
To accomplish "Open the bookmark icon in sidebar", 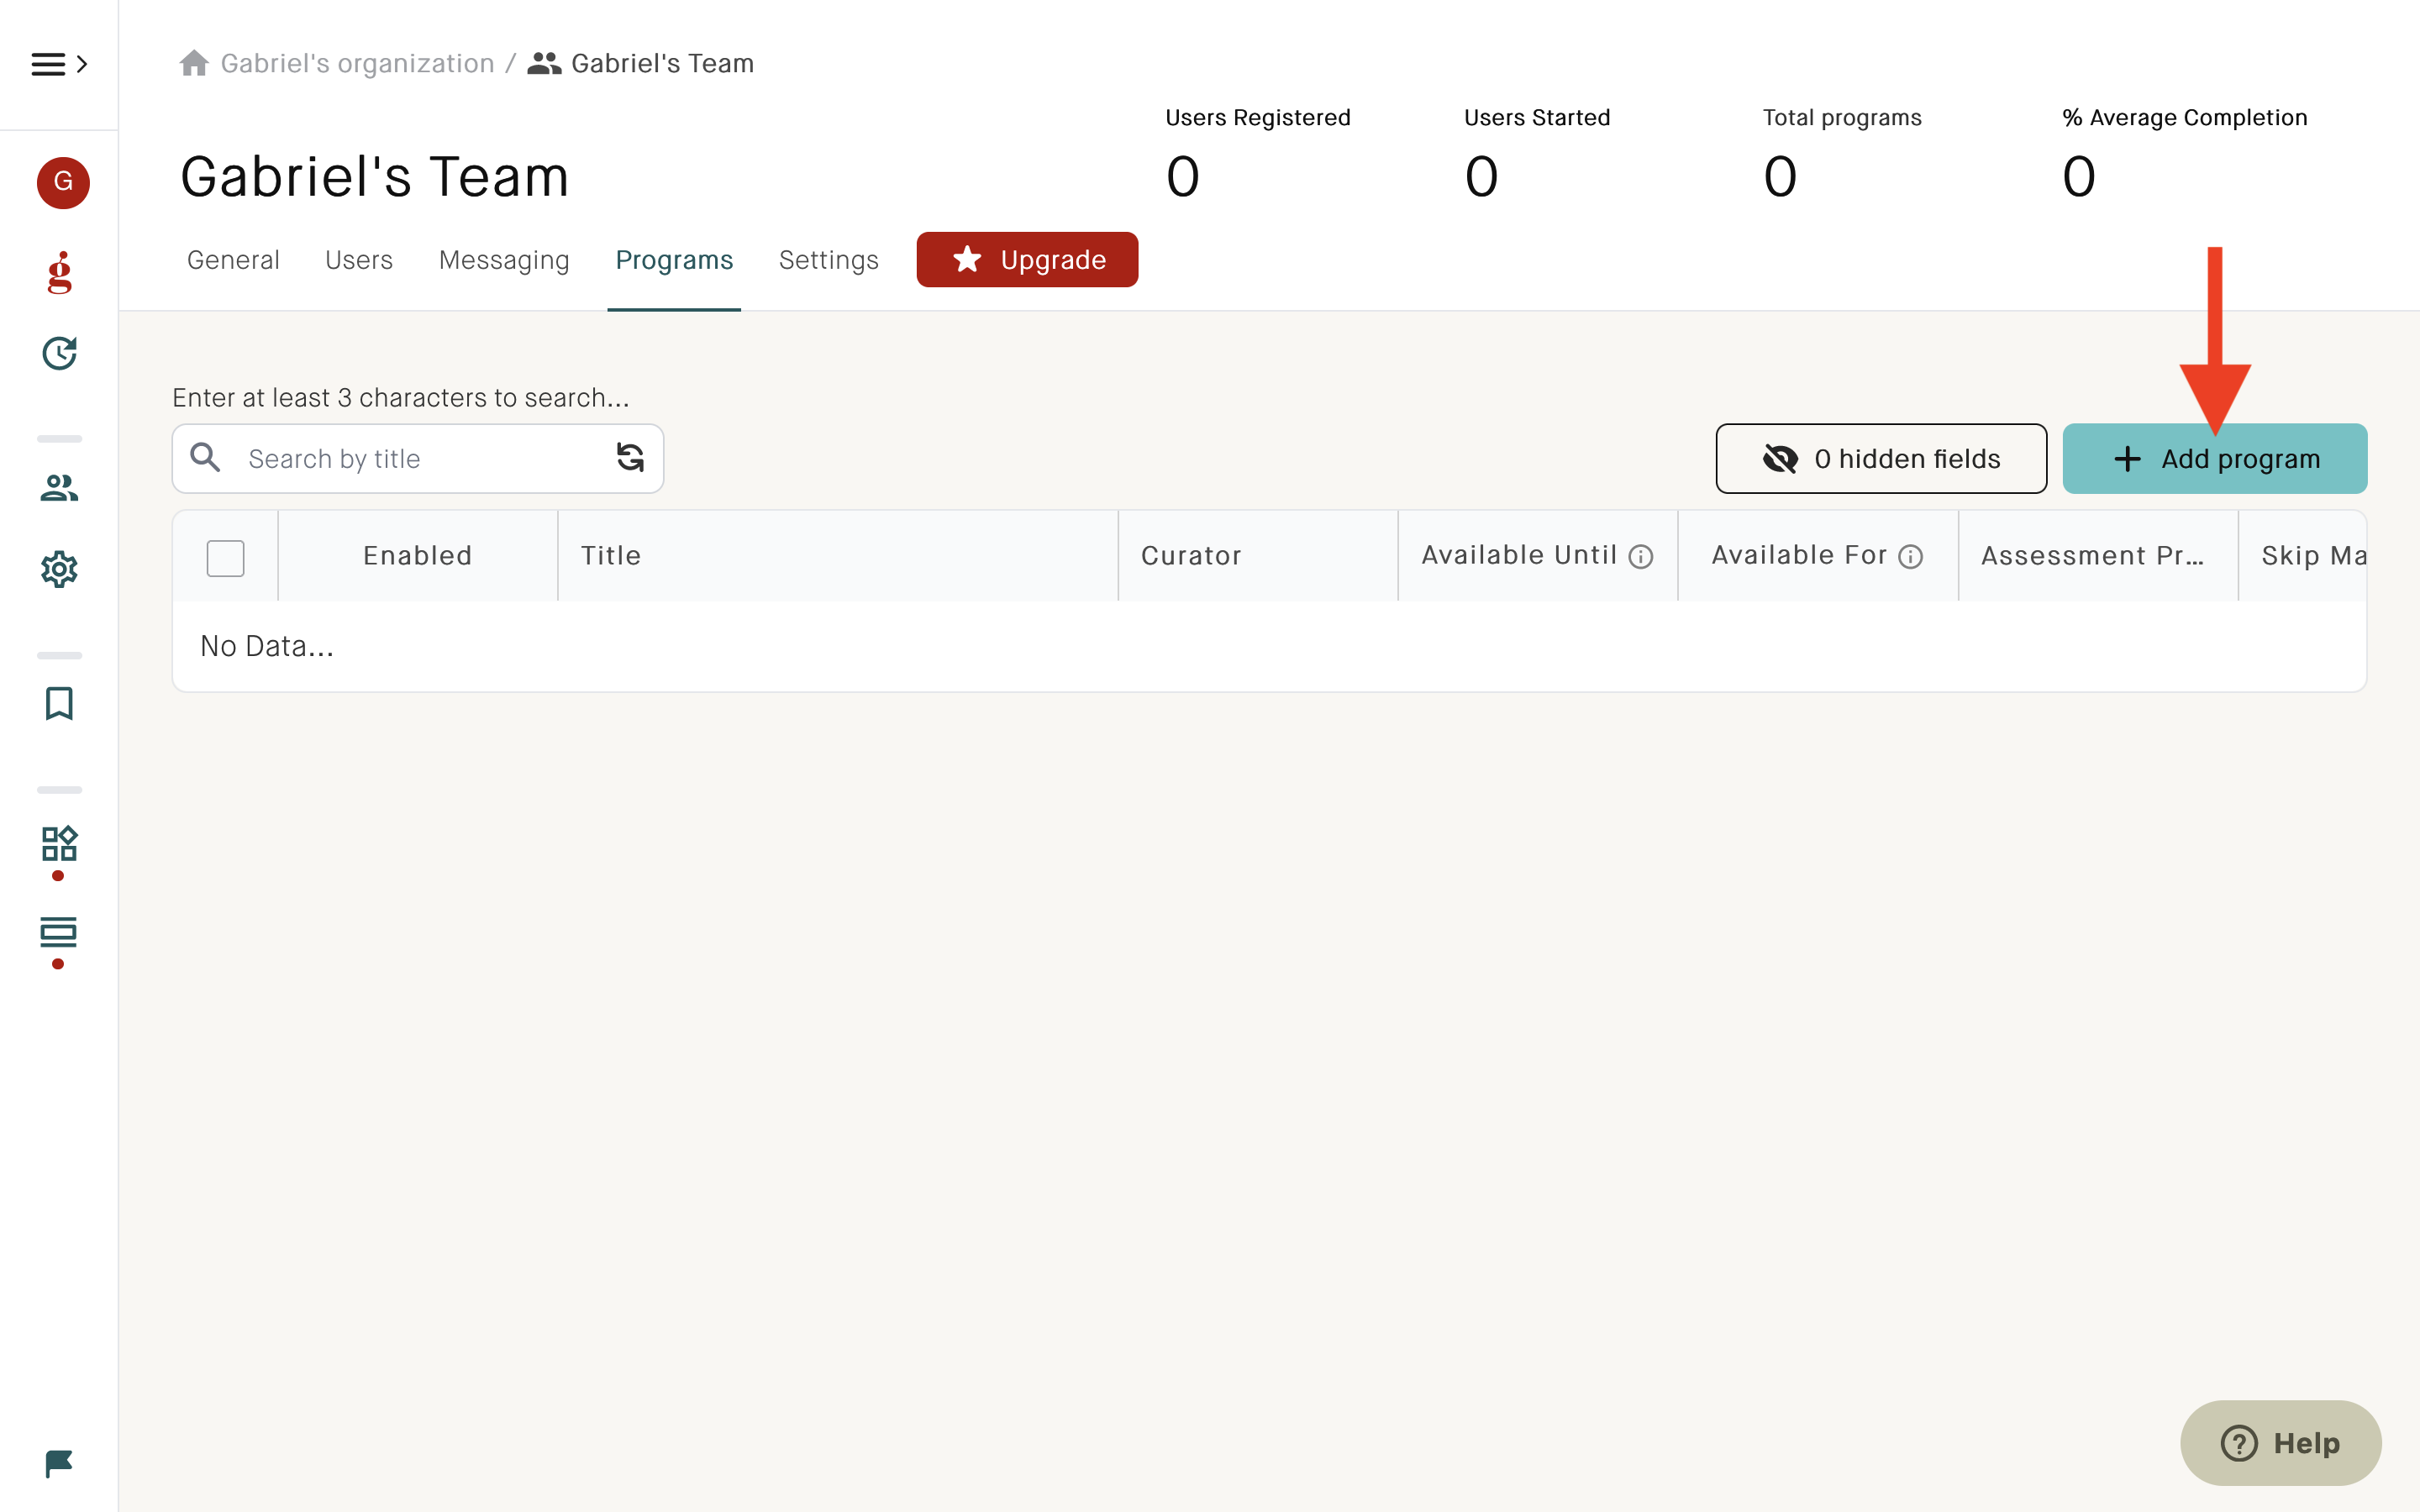I will click(x=59, y=703).
